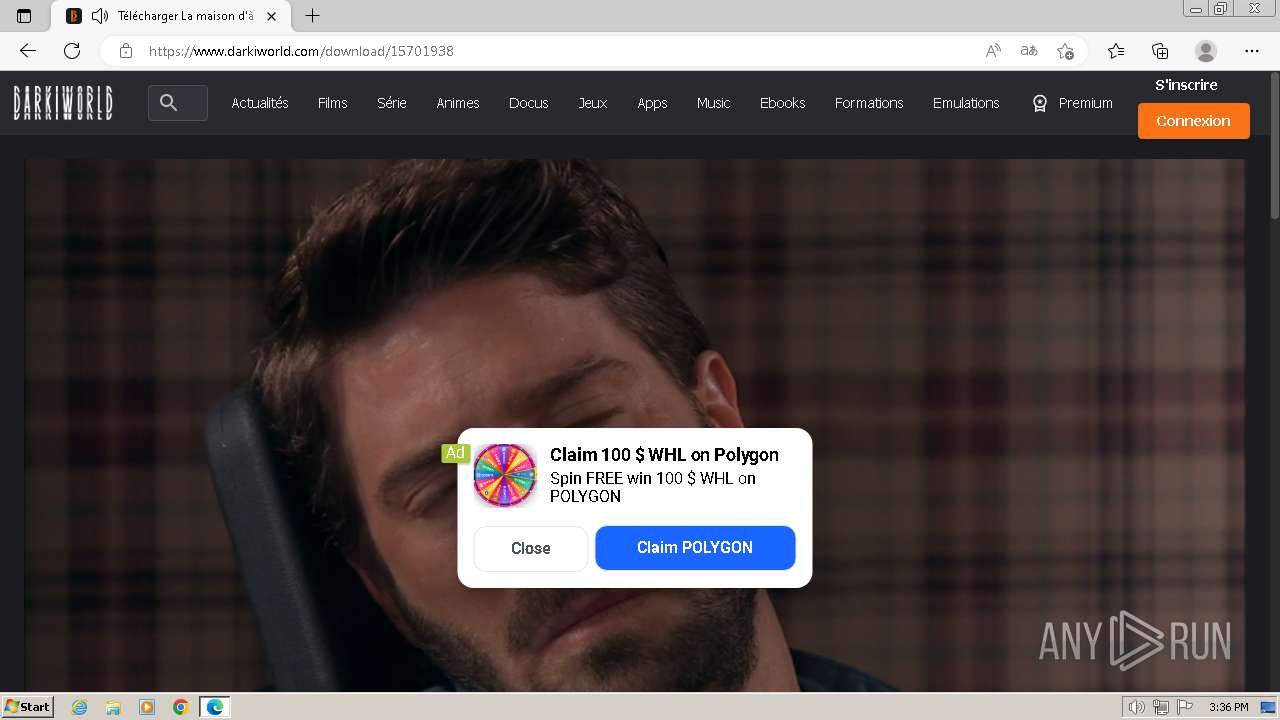Image resolution: width=1280 pixels, height=720 pixels.
Task: Open the Favorites list icon
Action: pyautogui.click(x=1116, y=51)
